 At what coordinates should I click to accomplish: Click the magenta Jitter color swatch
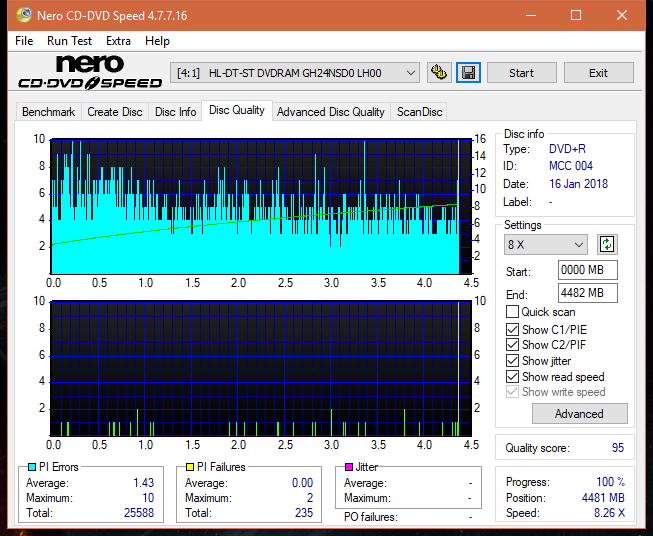click(x=349, y=467)
